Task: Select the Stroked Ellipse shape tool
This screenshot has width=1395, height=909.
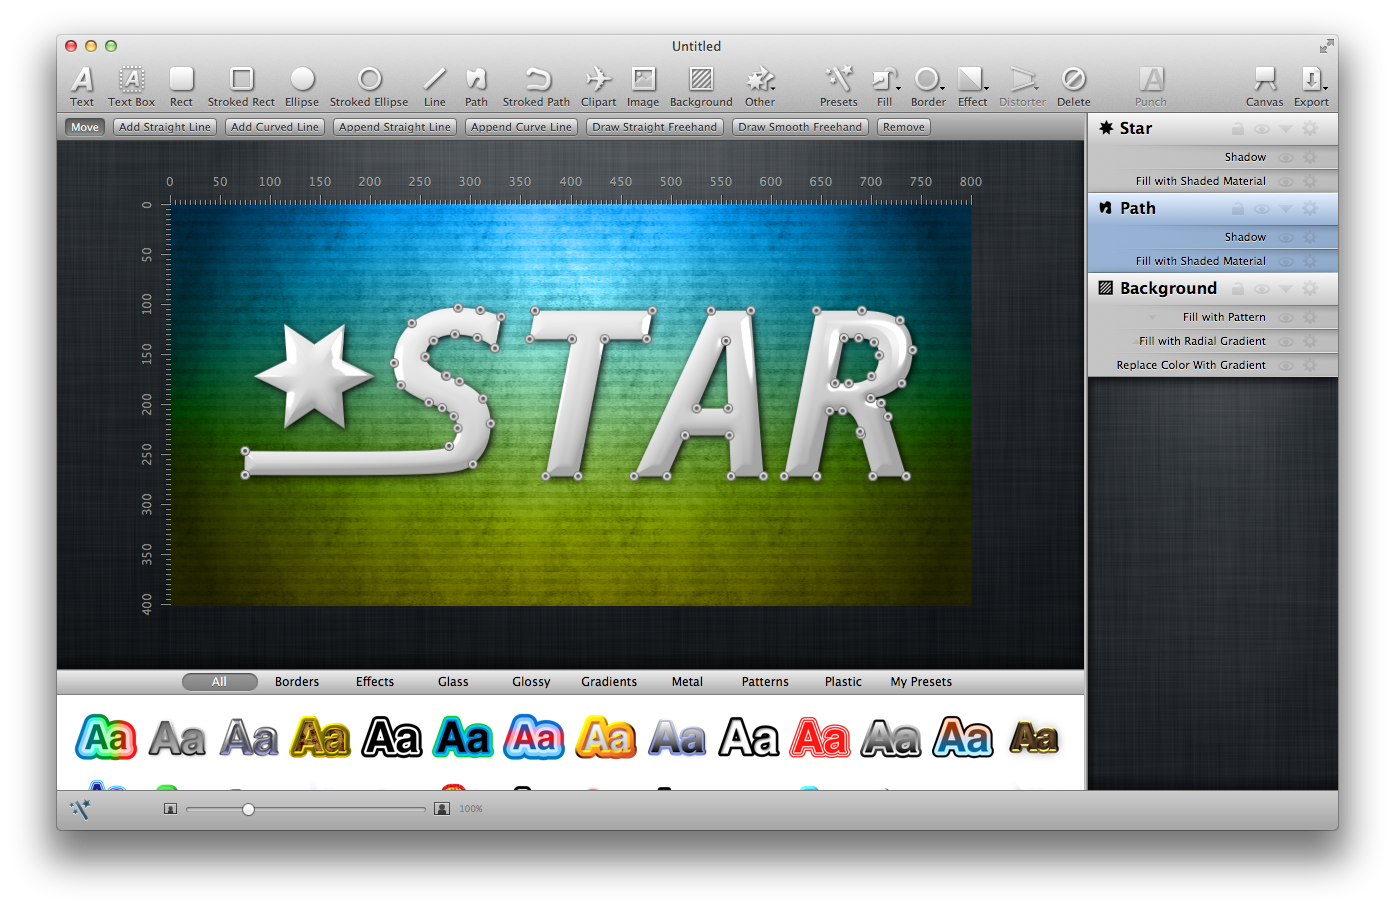Action: click(x=369, y=81)
